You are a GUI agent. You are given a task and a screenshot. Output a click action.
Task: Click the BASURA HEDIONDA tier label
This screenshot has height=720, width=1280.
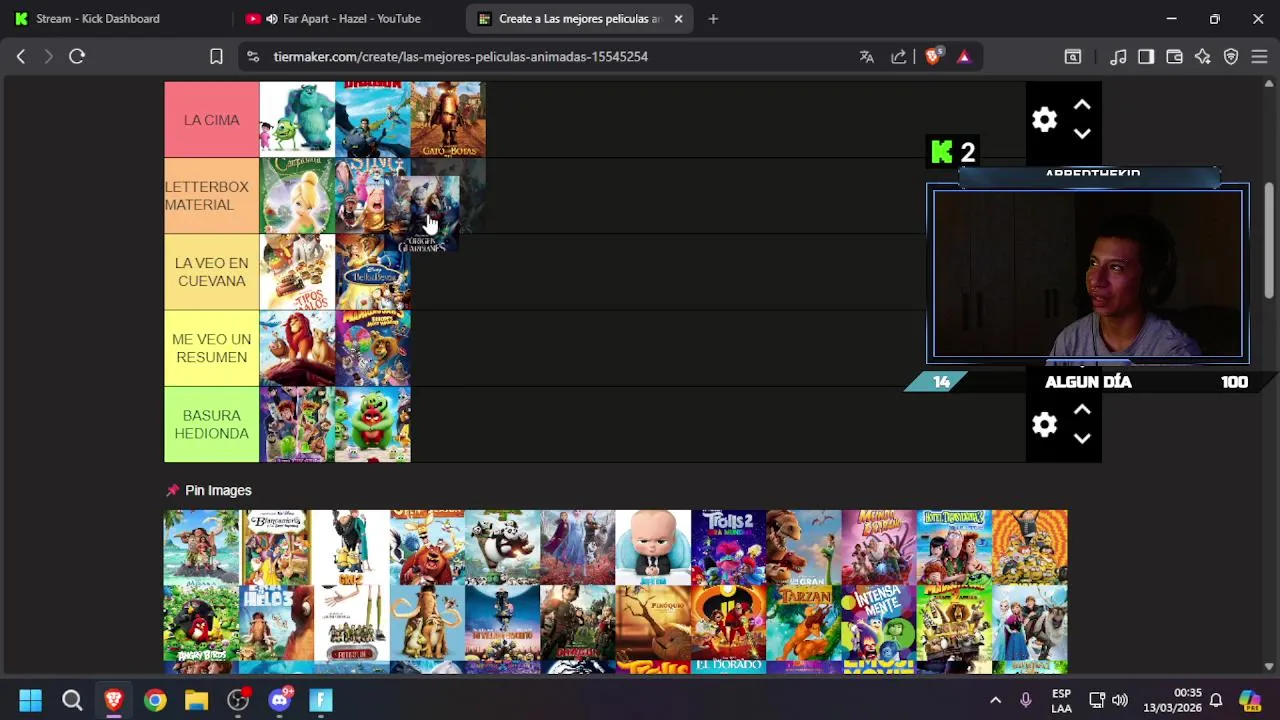(212, 425)
